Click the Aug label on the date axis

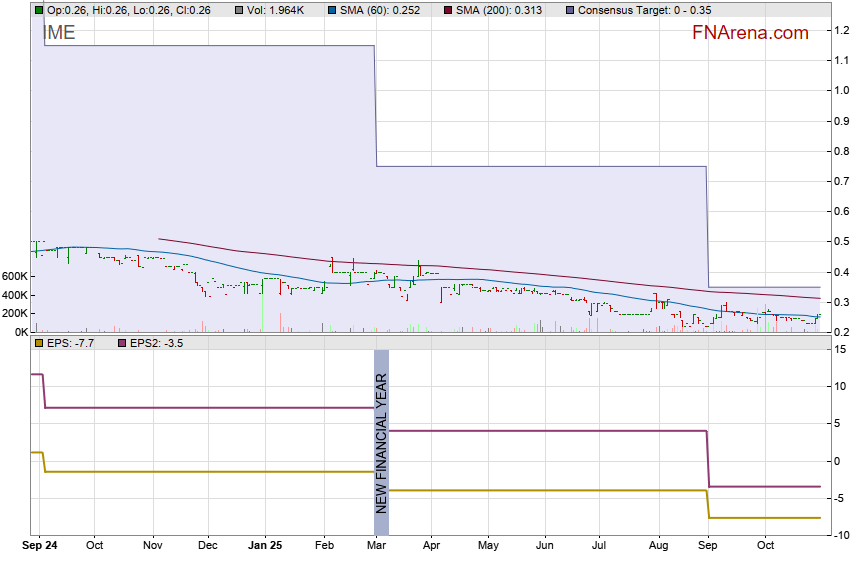657,547
